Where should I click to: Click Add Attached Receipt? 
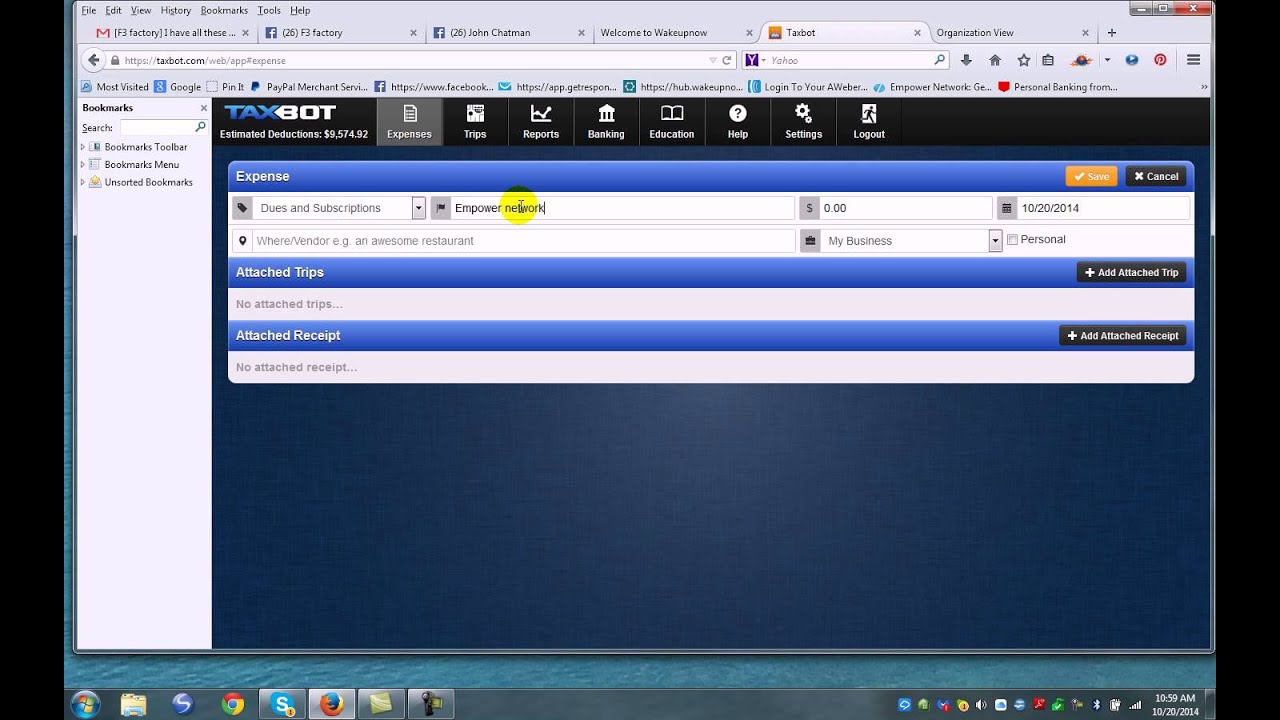tap(1122, 336)
